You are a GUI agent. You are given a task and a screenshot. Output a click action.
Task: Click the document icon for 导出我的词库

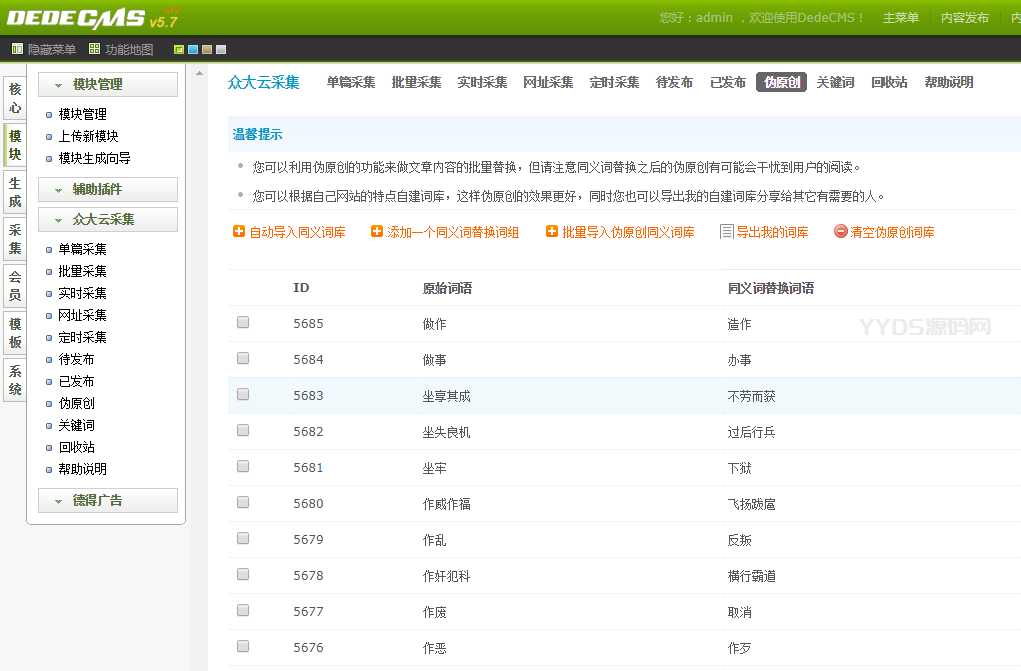pos(727,231)
